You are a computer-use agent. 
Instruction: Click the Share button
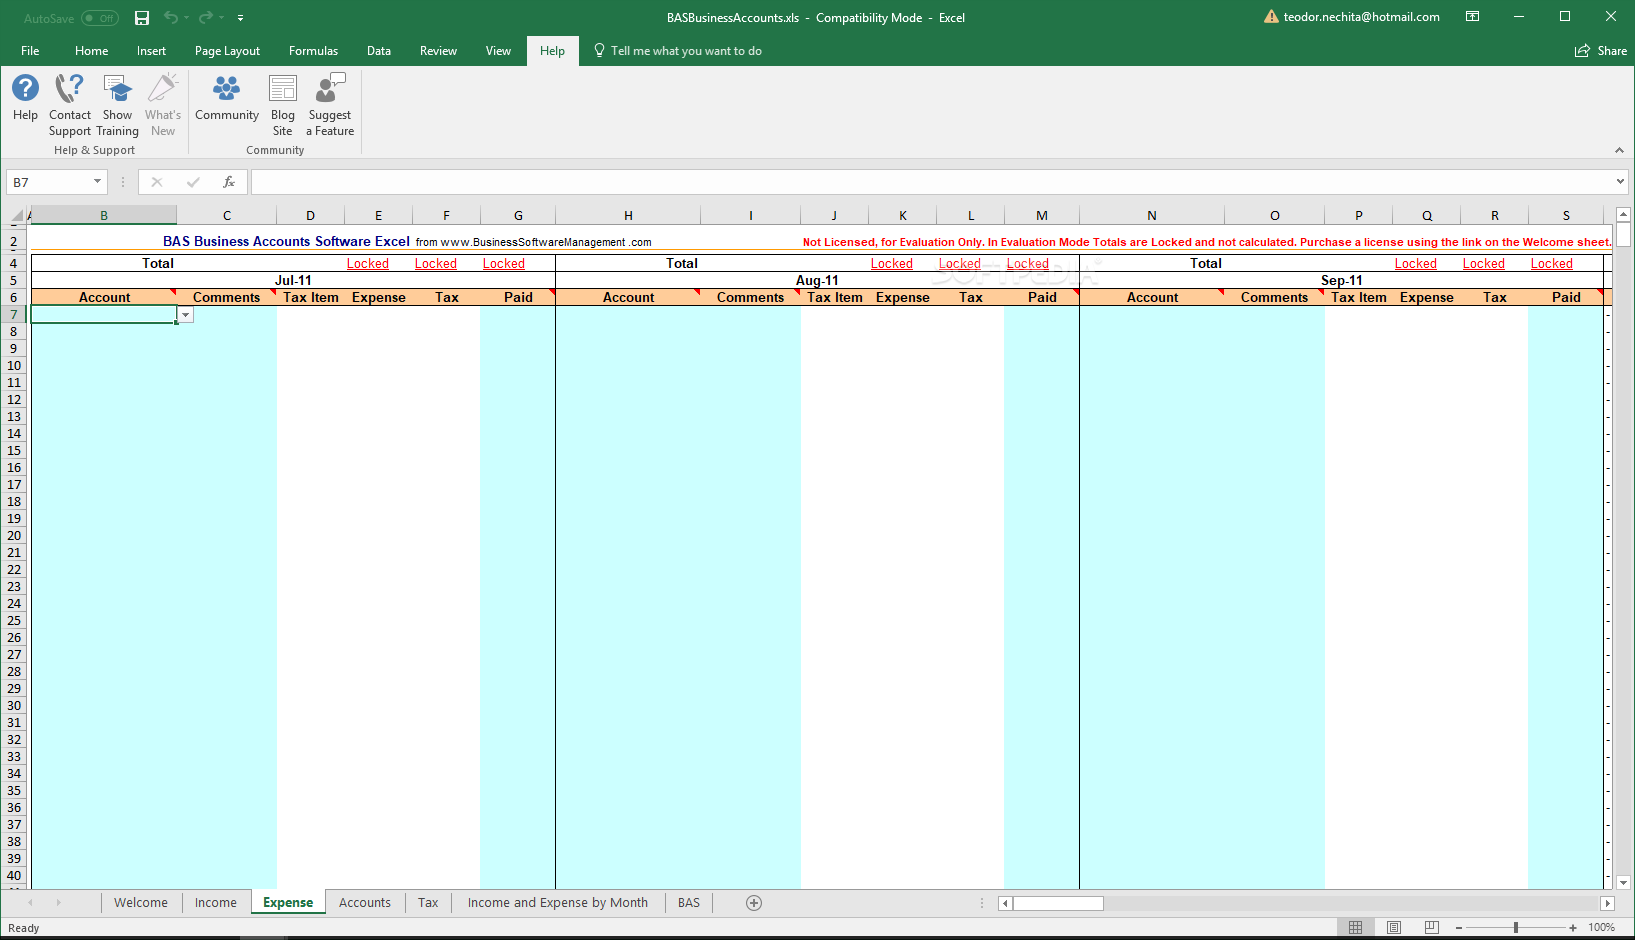point(1601,51)
